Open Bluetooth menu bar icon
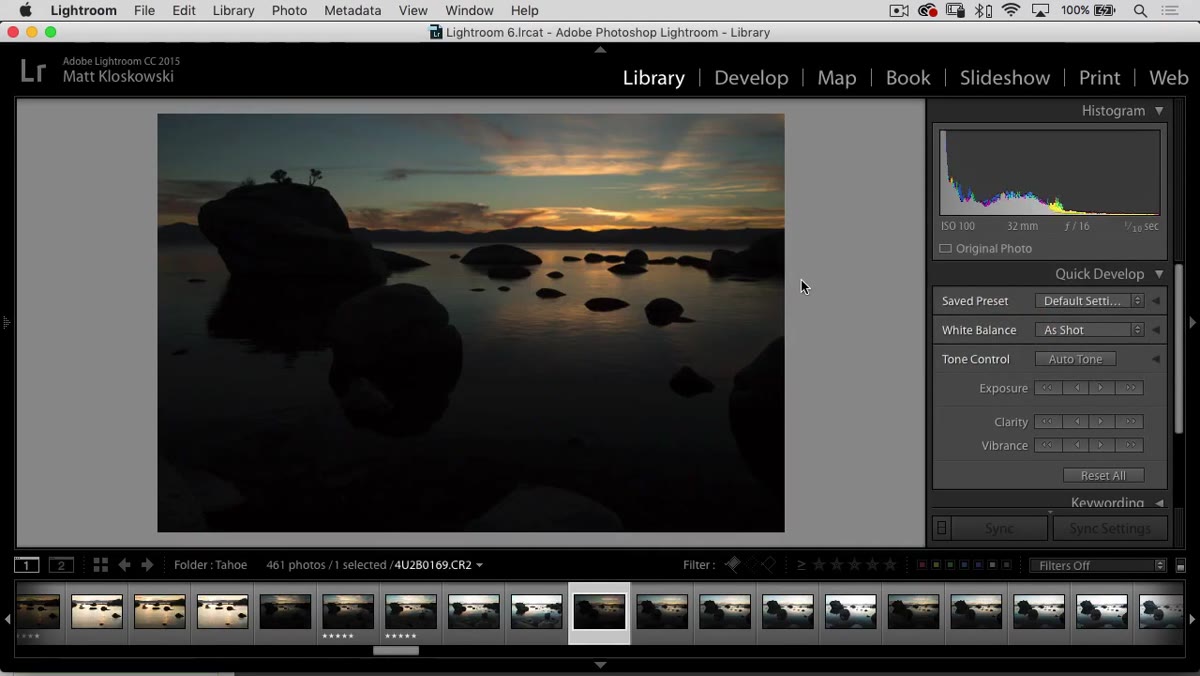This screenshot has width=1200, height=676. (984, 10)
